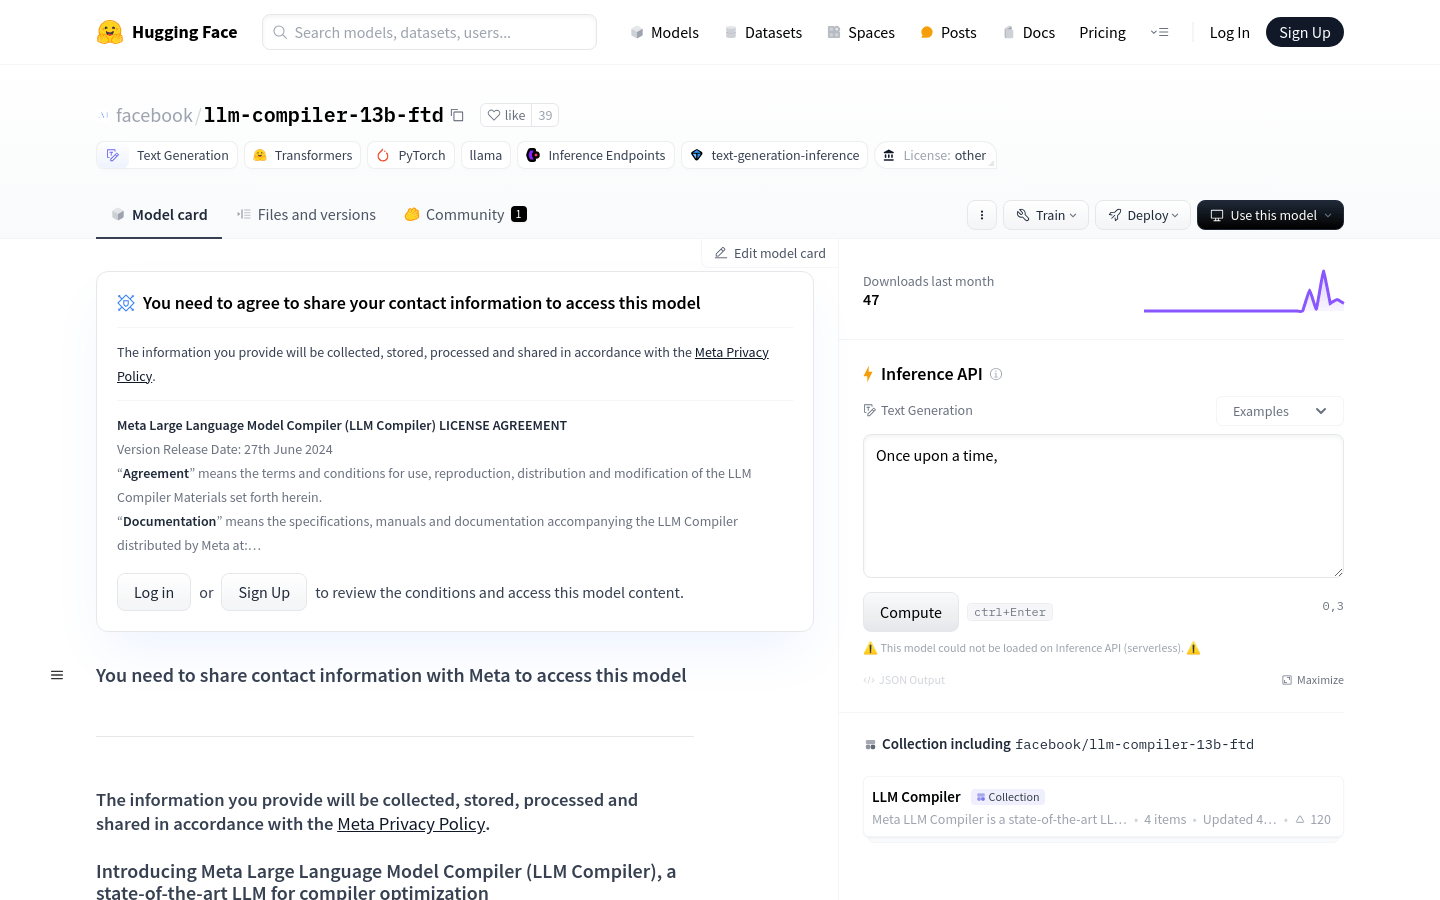Click the 'Downloads last month' label

928,281
